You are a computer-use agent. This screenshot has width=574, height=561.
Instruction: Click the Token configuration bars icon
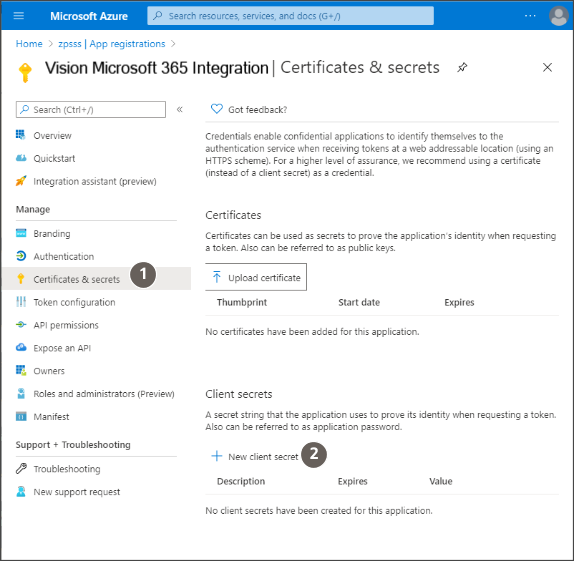(21, 302)
